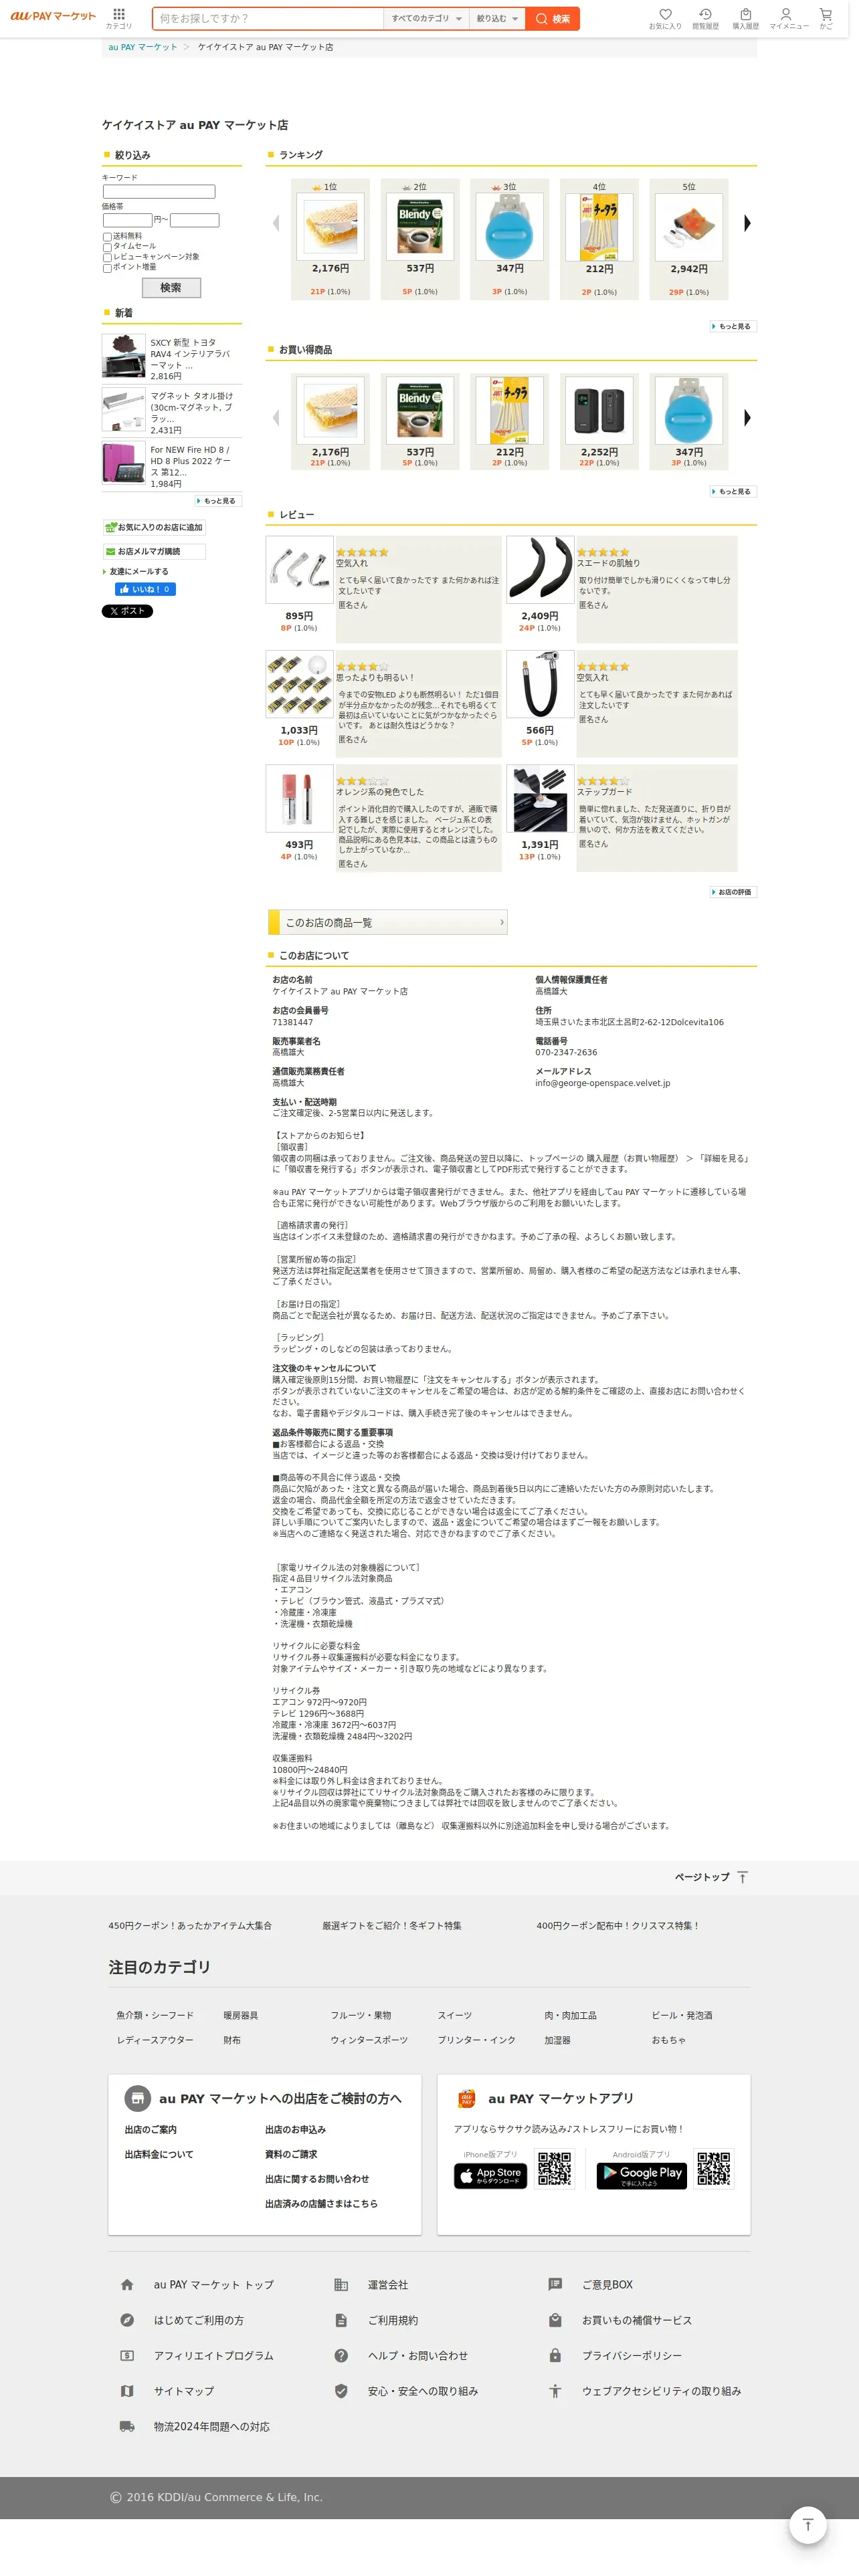This screenshot has width=859, height=2576.
Task: Go to ページトップ arrow
Action: click(x=741, y=1877)
